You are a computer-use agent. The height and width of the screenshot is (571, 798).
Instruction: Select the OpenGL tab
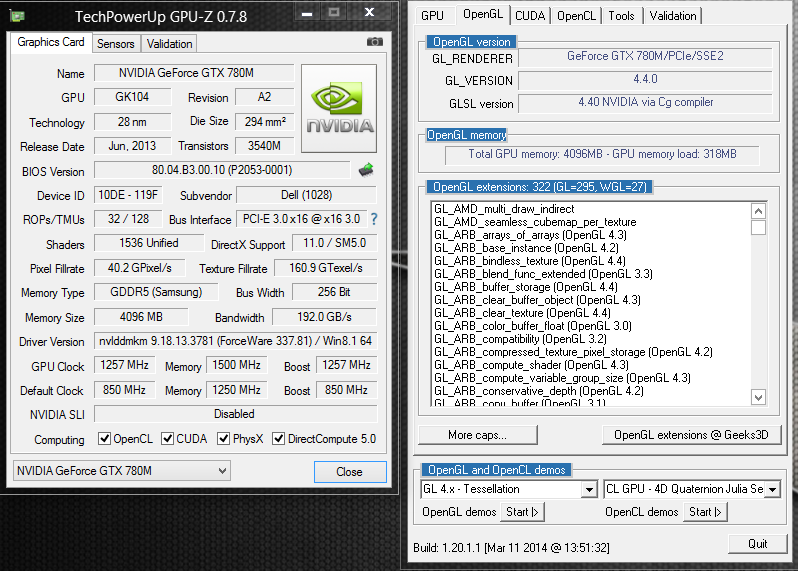pos(483,14)
